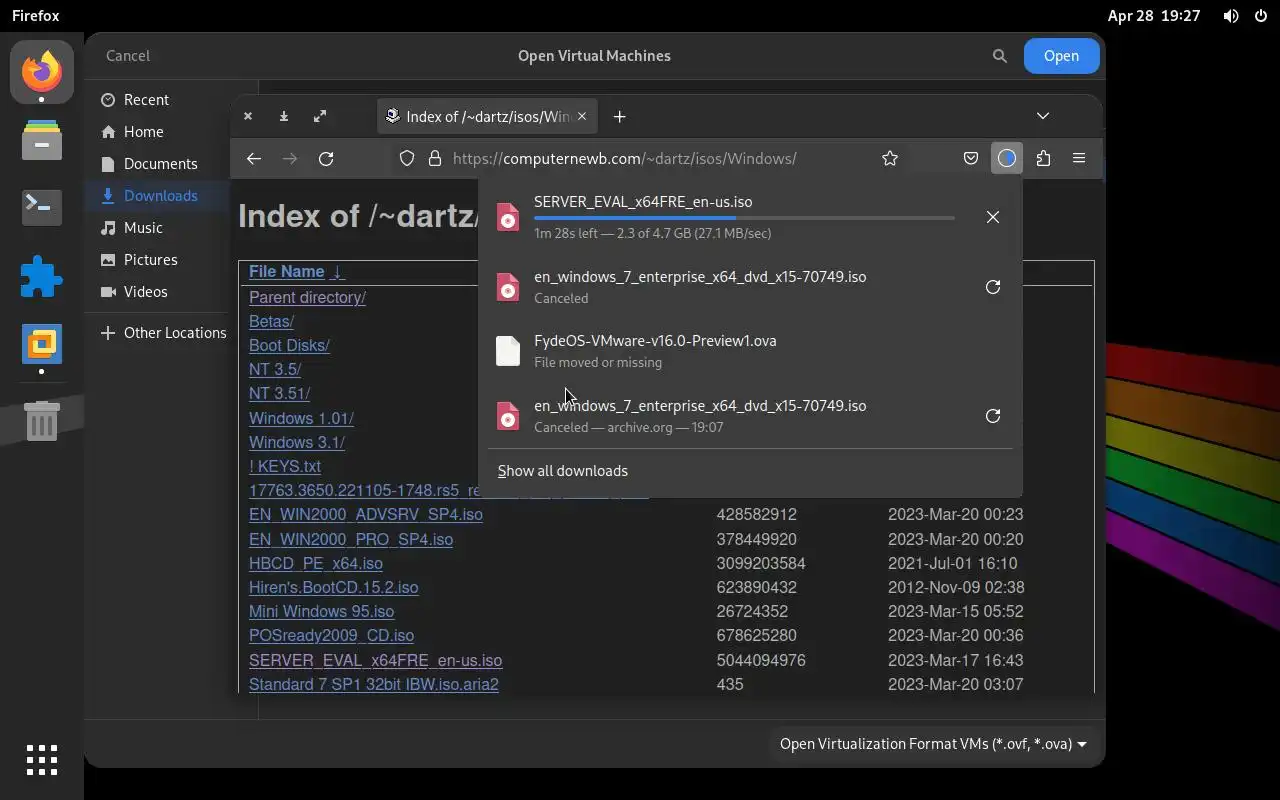Click Show all downloads
Viewport: 1280px width, 800px height.
(563, 471)
